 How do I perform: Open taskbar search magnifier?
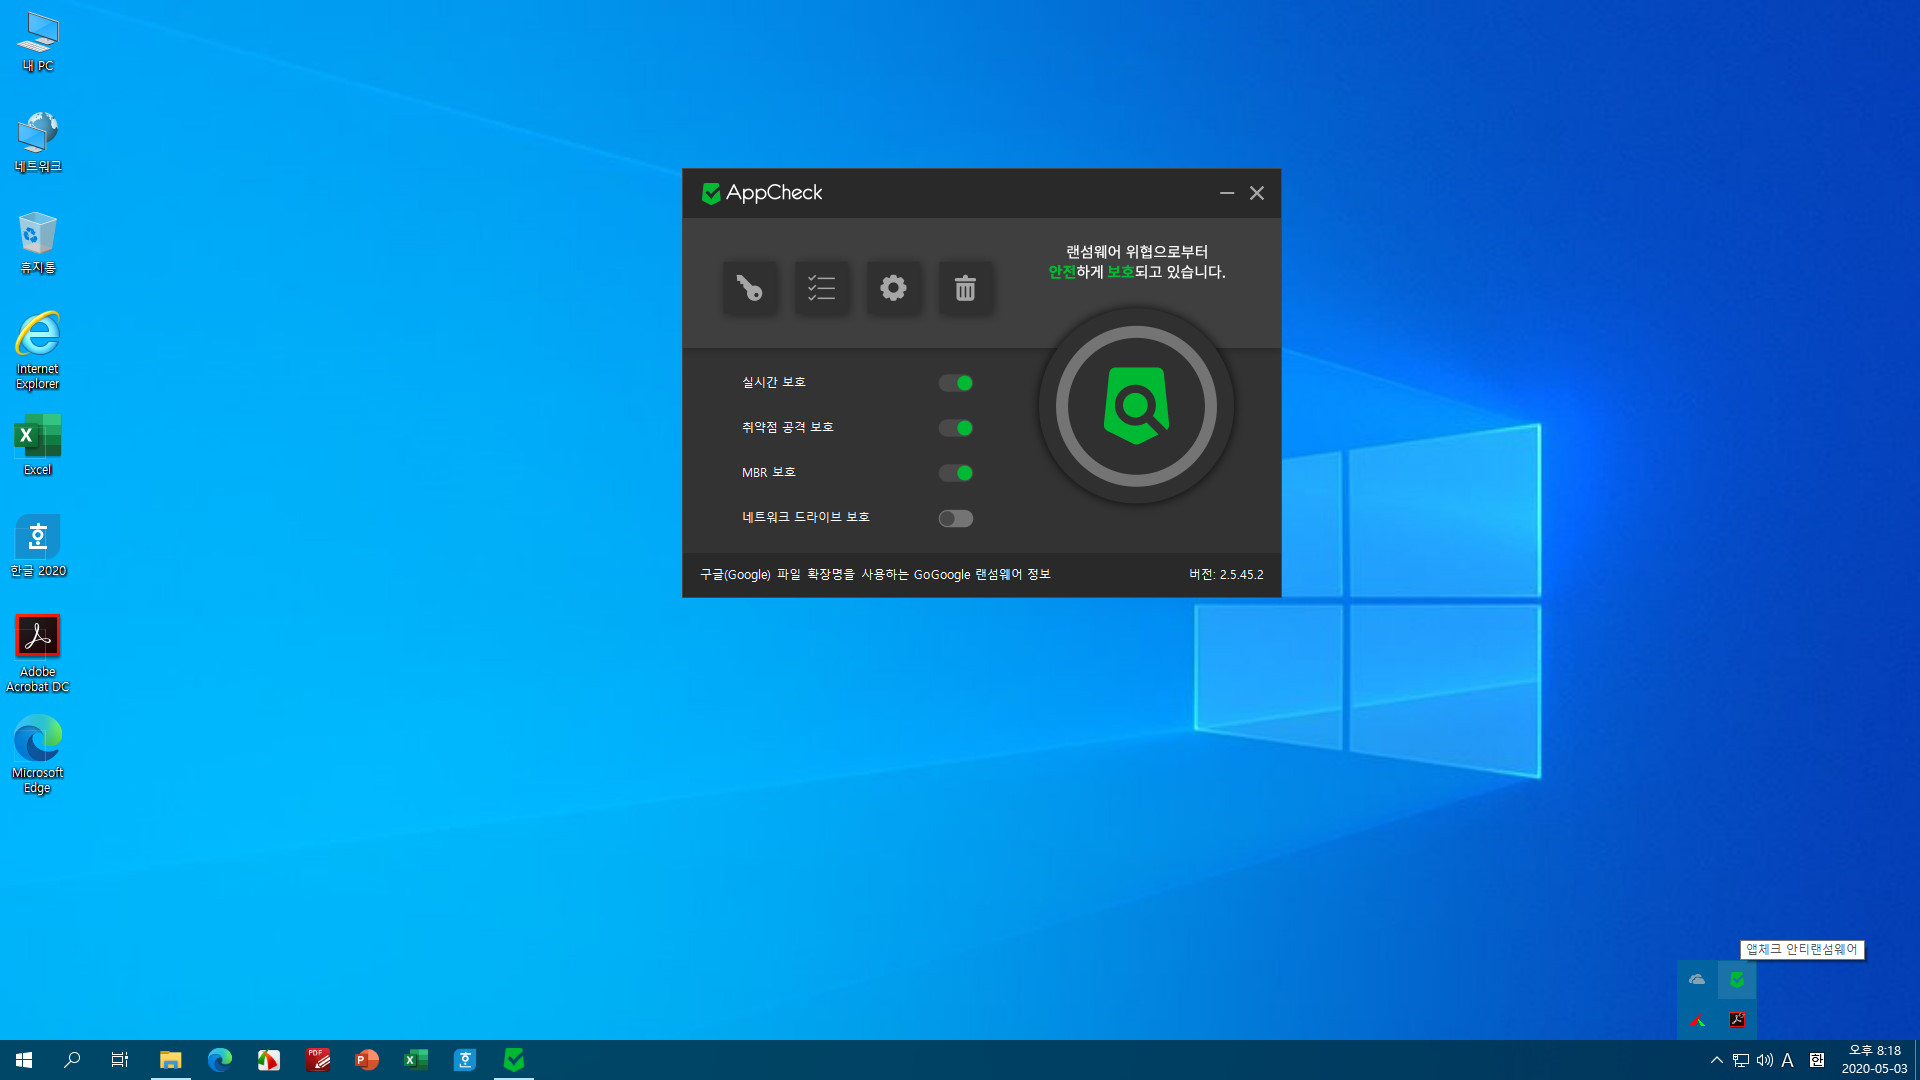click(x=72, y=1060)
